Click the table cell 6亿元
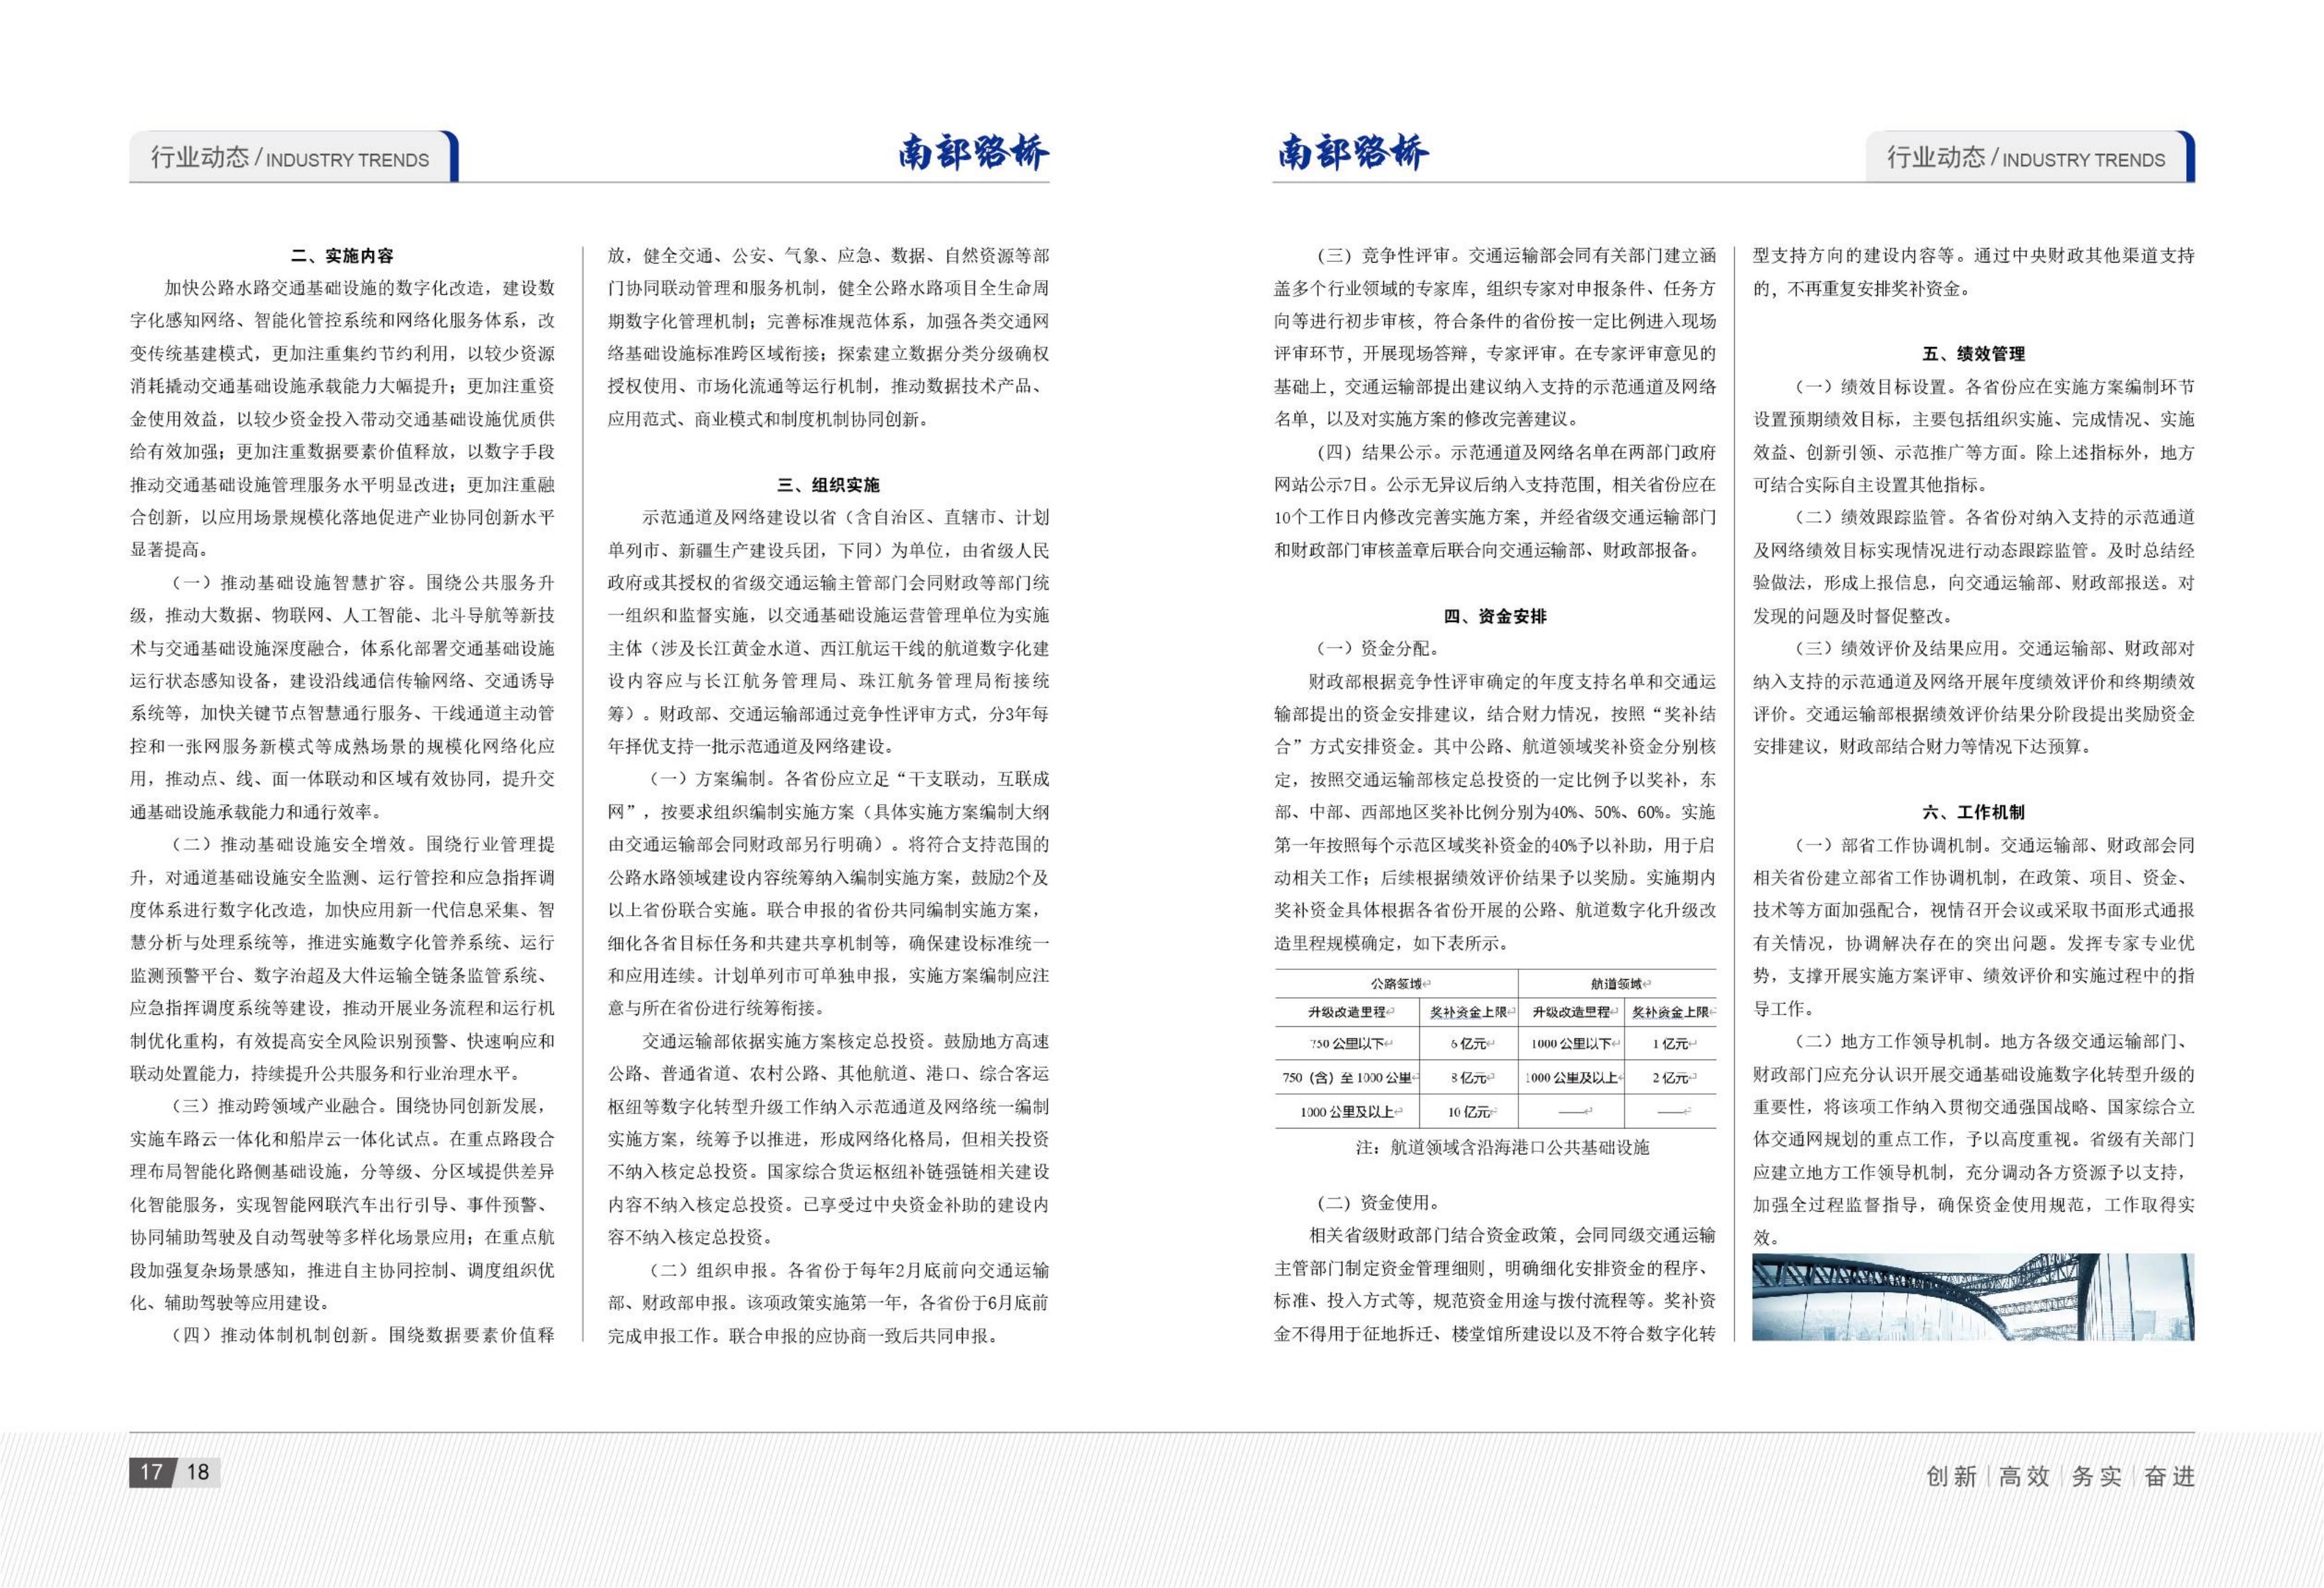2324x1588 pixels. pyautogui.click(x=1468, y=1044)
